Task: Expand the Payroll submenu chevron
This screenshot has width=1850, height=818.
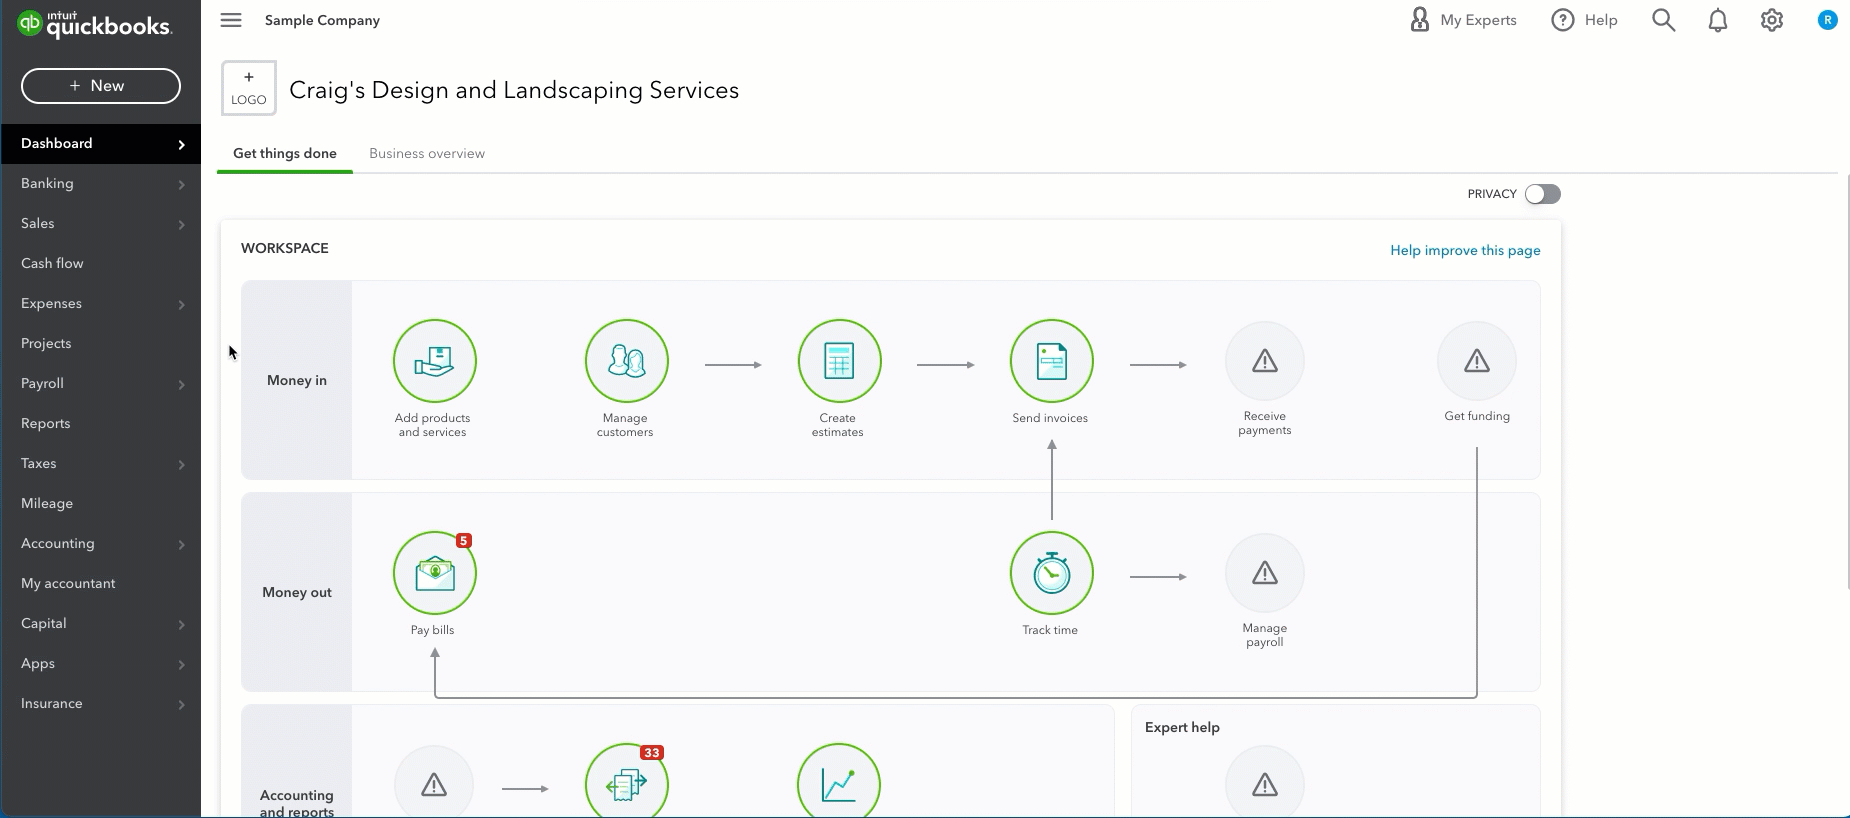Action: click(x=181, y=384)
